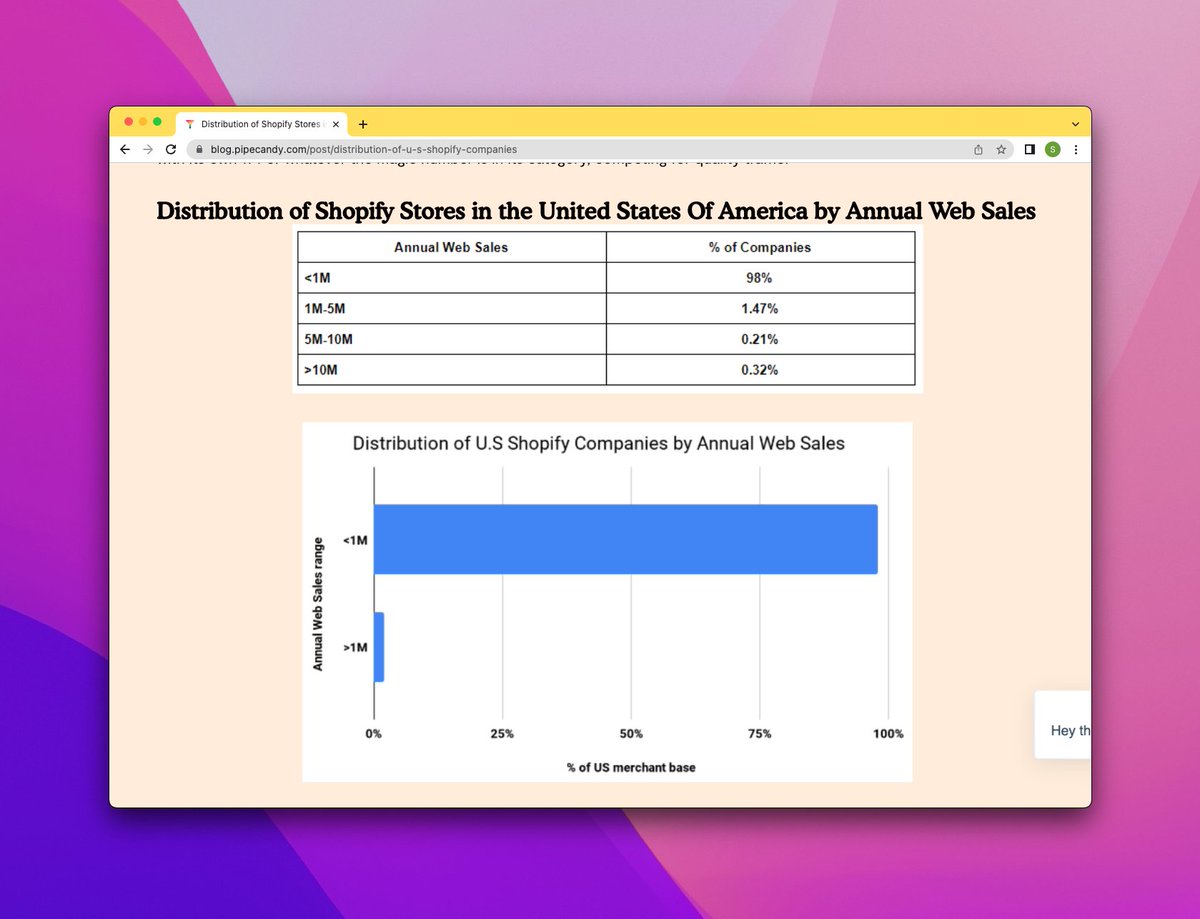The height and width of the screenshot is (919, 1200).
Task: Bookmark this page with the star icon
Action: (1001, 149)
